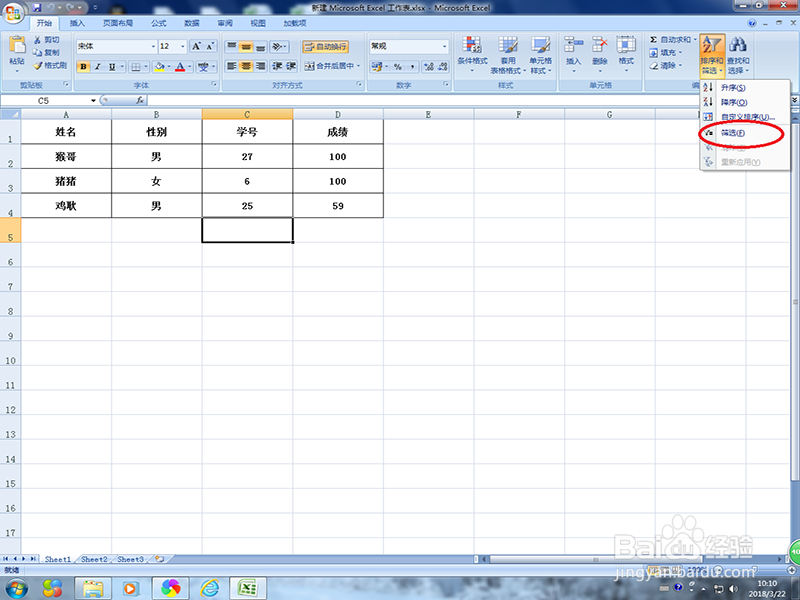
Task: Choose Filter (筛选) menu entry
Action: click(x=745, y=133)
